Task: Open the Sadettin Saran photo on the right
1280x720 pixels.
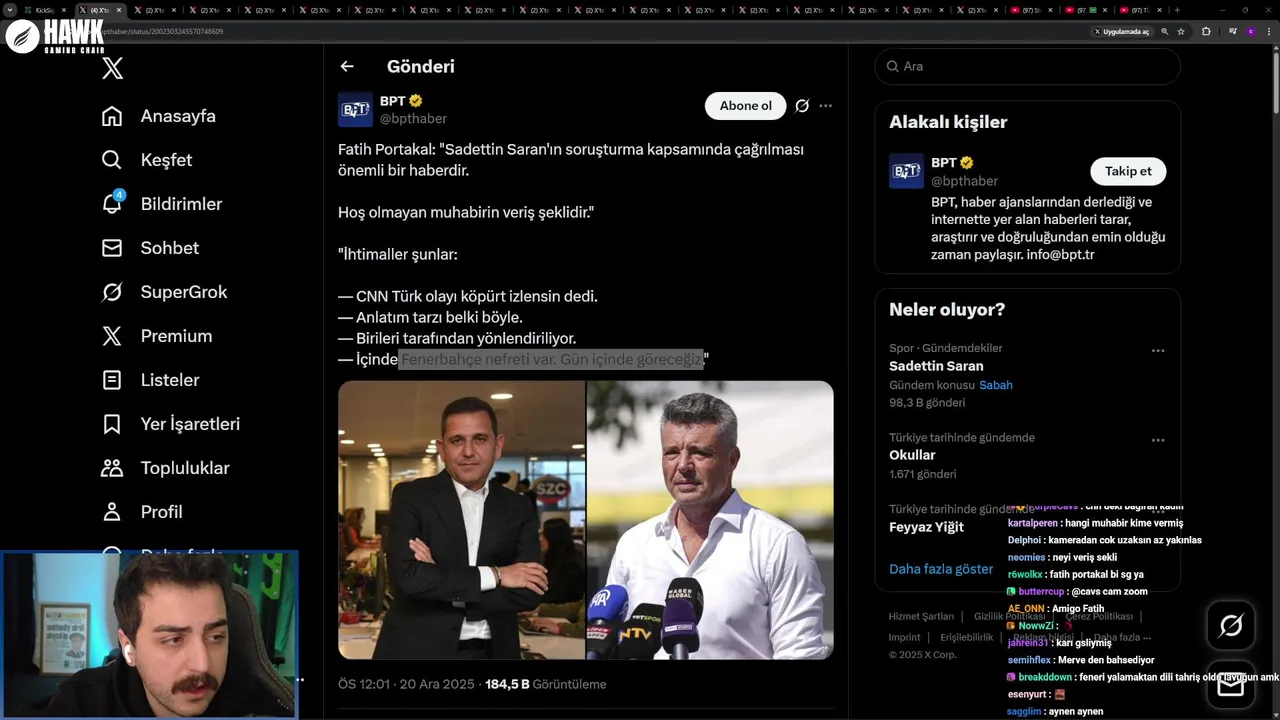Action: [x=710, y=520]
